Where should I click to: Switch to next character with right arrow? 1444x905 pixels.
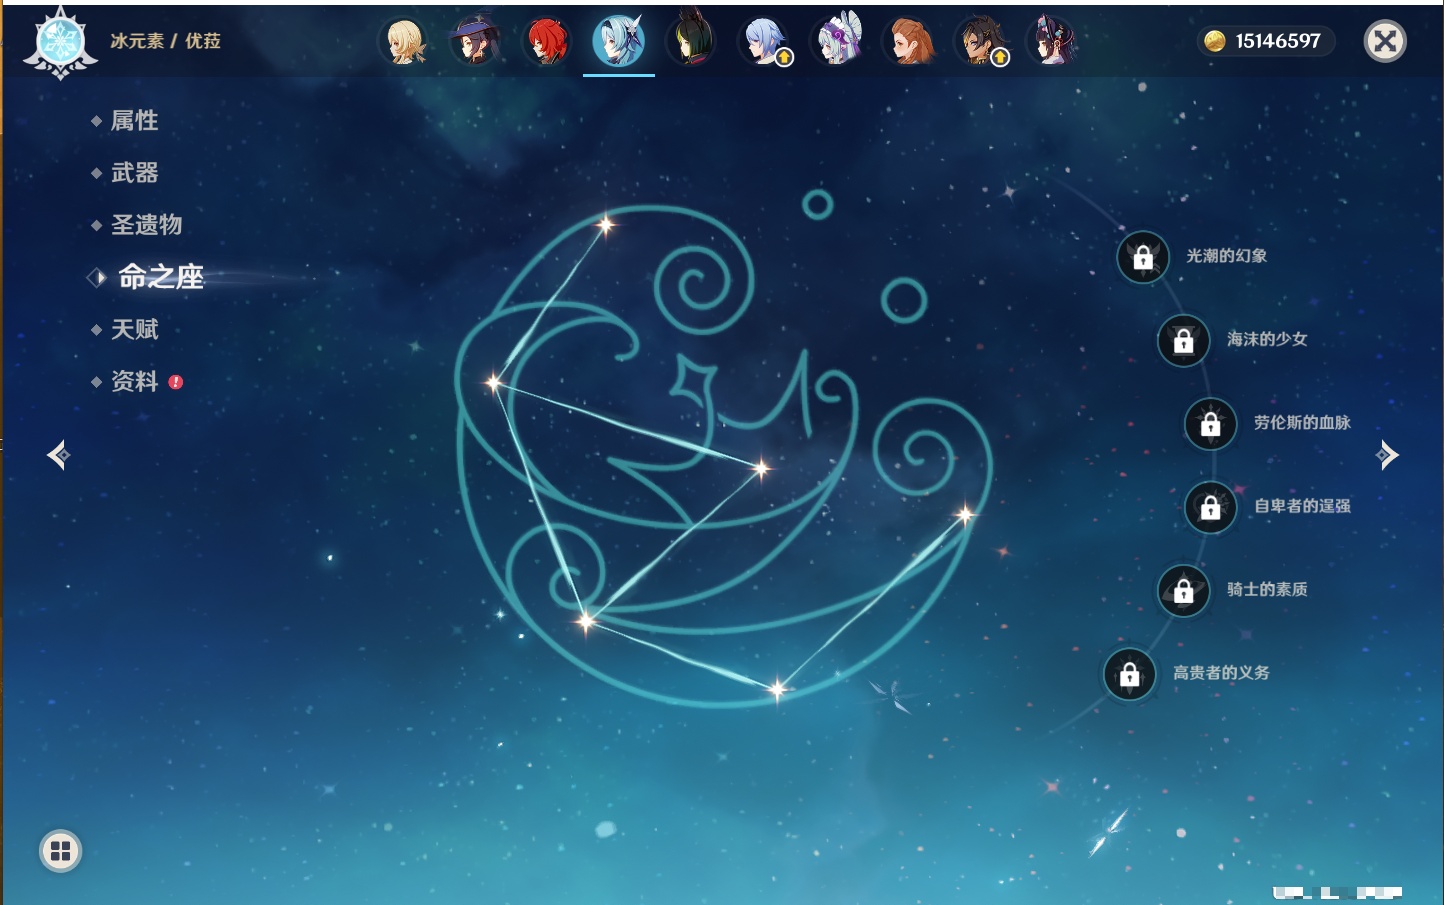pos(1387,455)
